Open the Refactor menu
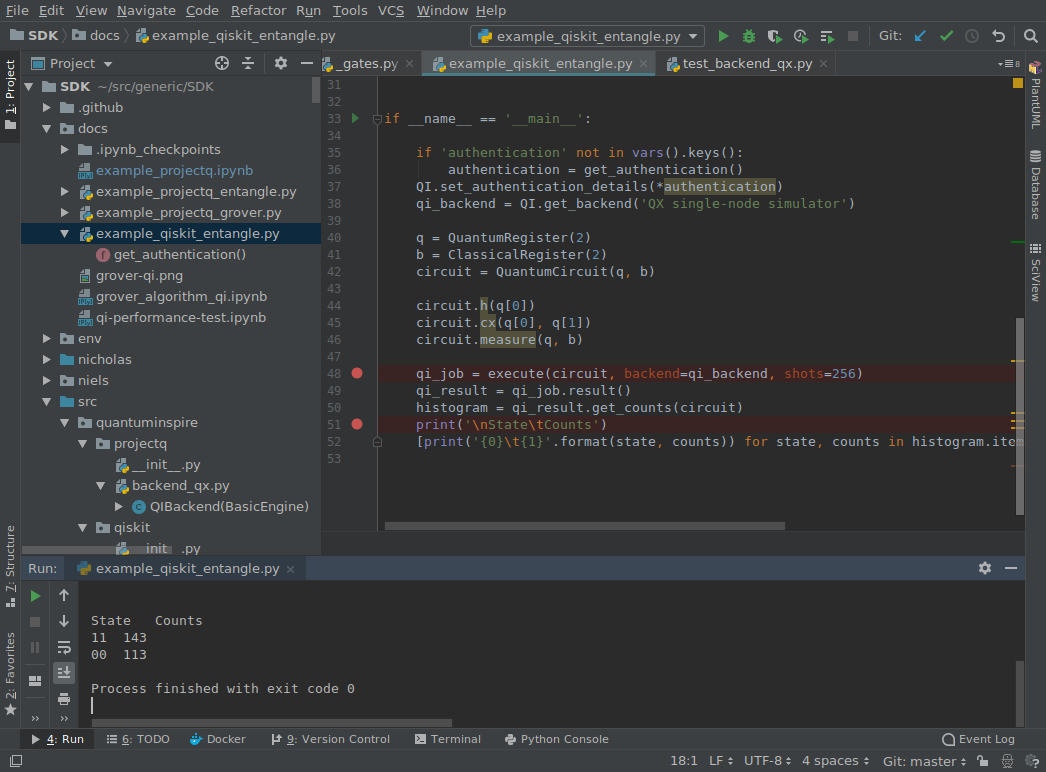Screen dimensions: 1046x772 (258, 10)
